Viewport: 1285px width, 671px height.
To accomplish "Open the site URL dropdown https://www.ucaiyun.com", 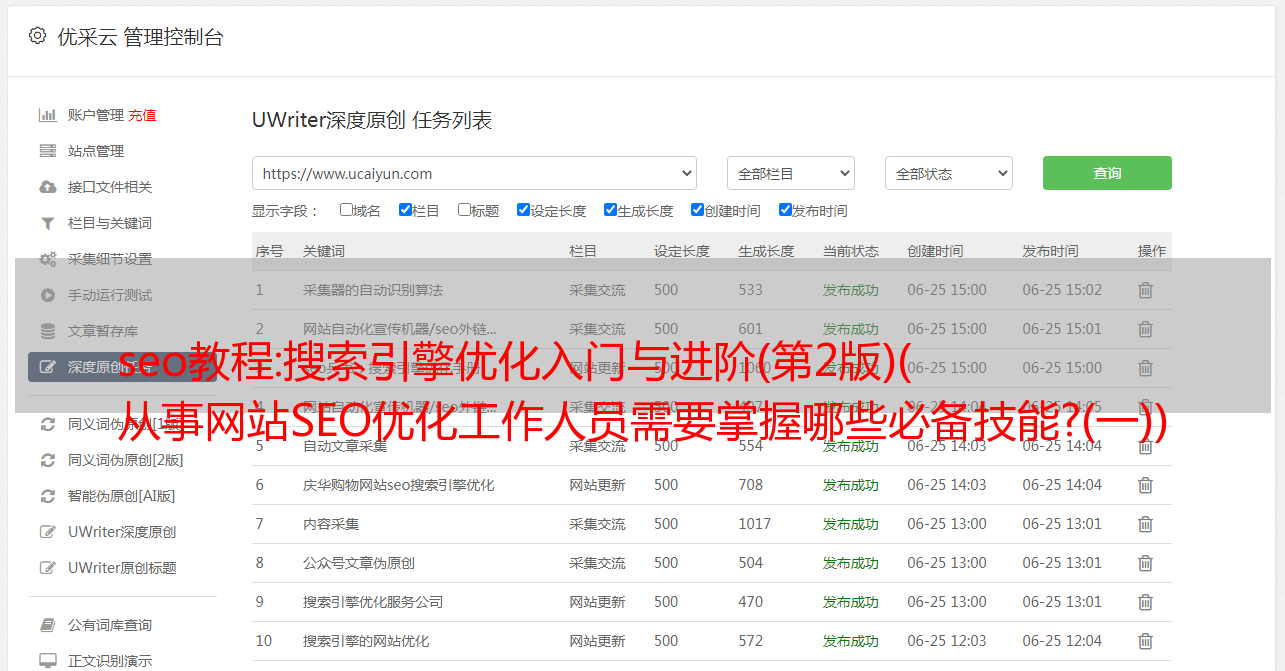I will (474, 173).
